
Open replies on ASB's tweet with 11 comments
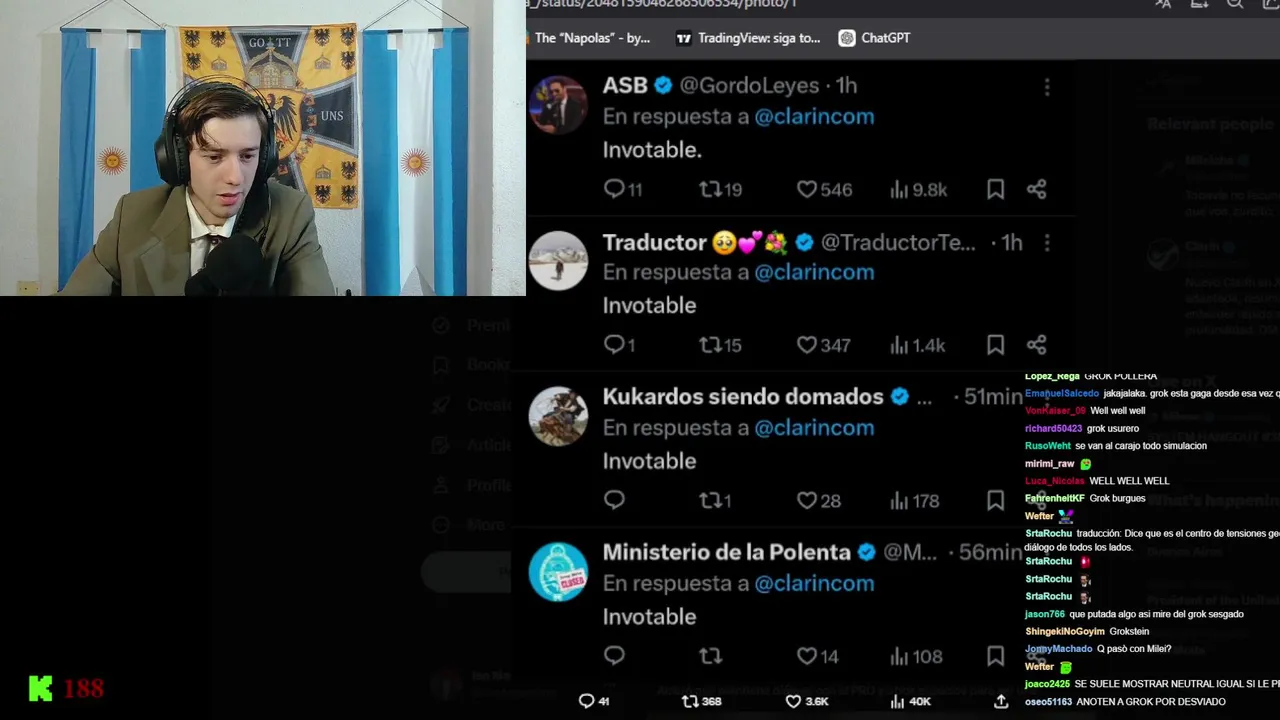pyautogui.click(x=623, y=189)
